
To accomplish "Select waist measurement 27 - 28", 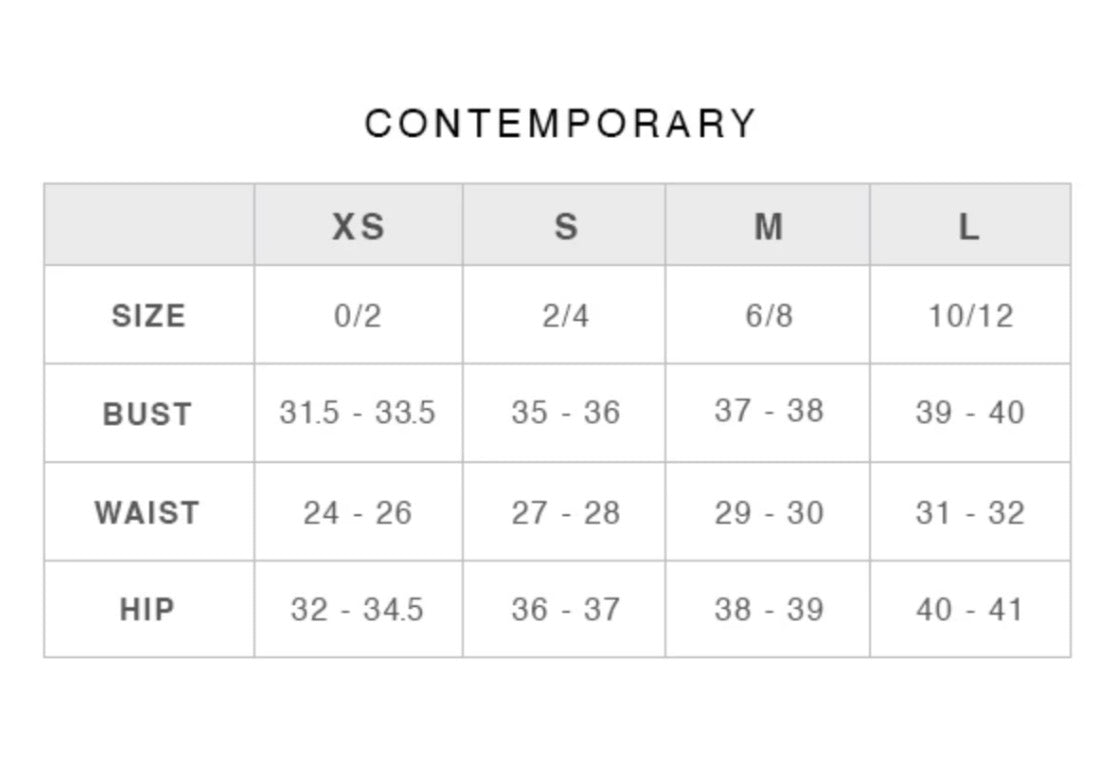I will coord(566,513).
